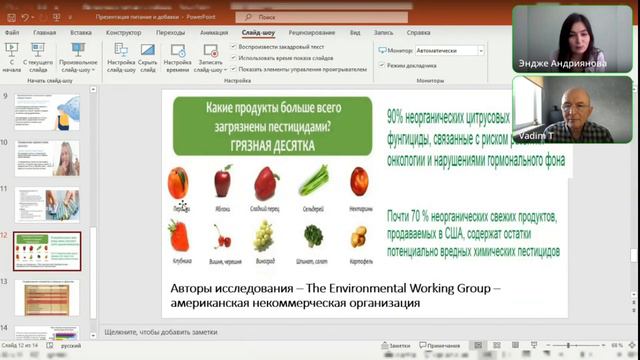The image size is (640, 360).
Task: Switch to the Анимация tab
Action: pyautogui.click(x=214, y=32)
